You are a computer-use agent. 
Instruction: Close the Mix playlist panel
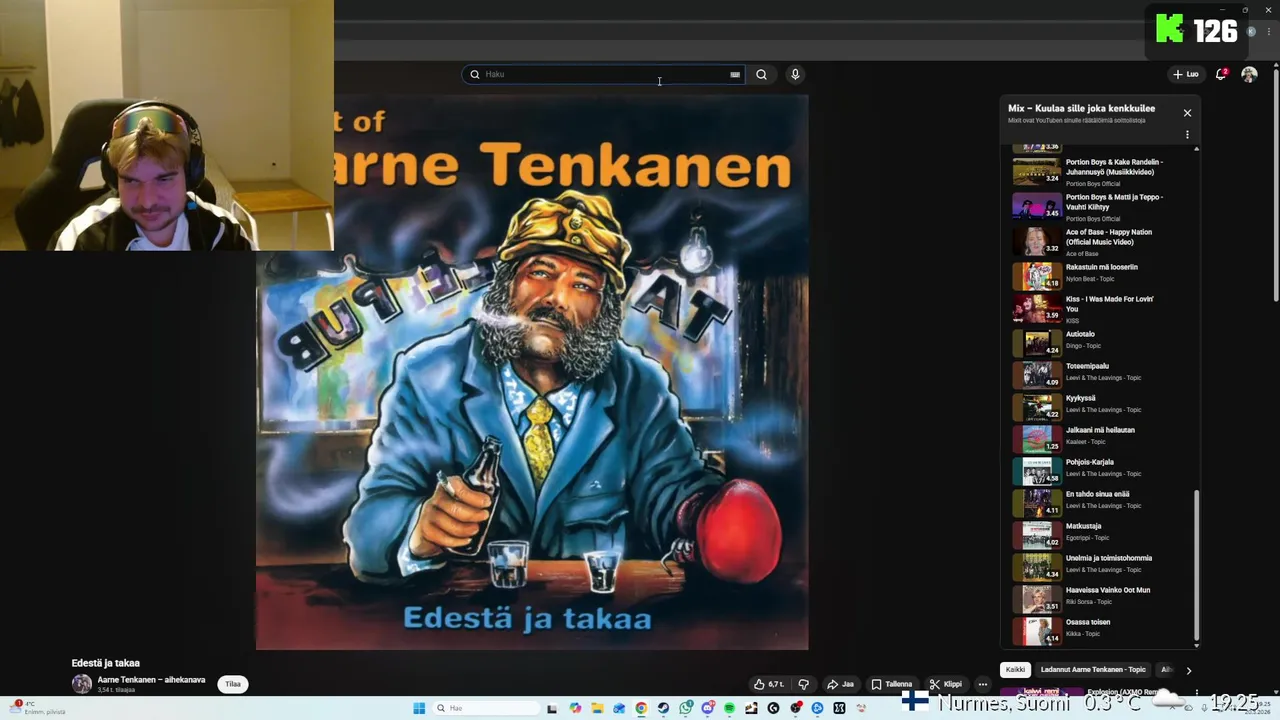coord(1187,113)
